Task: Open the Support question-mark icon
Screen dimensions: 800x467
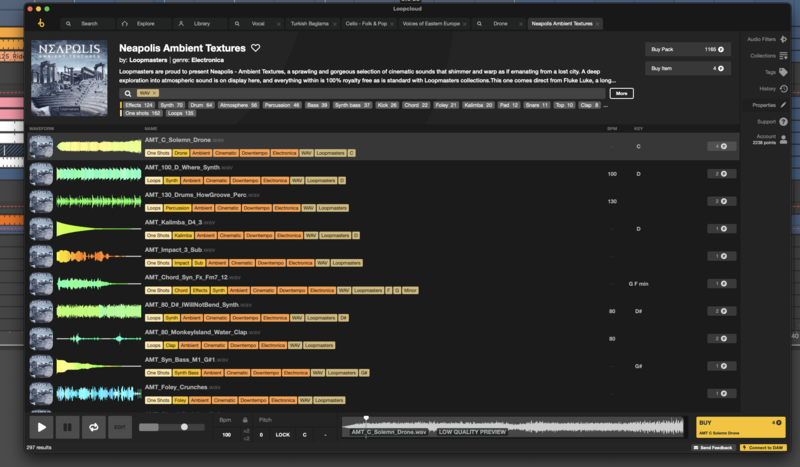Action: click(x=783, y=121)
